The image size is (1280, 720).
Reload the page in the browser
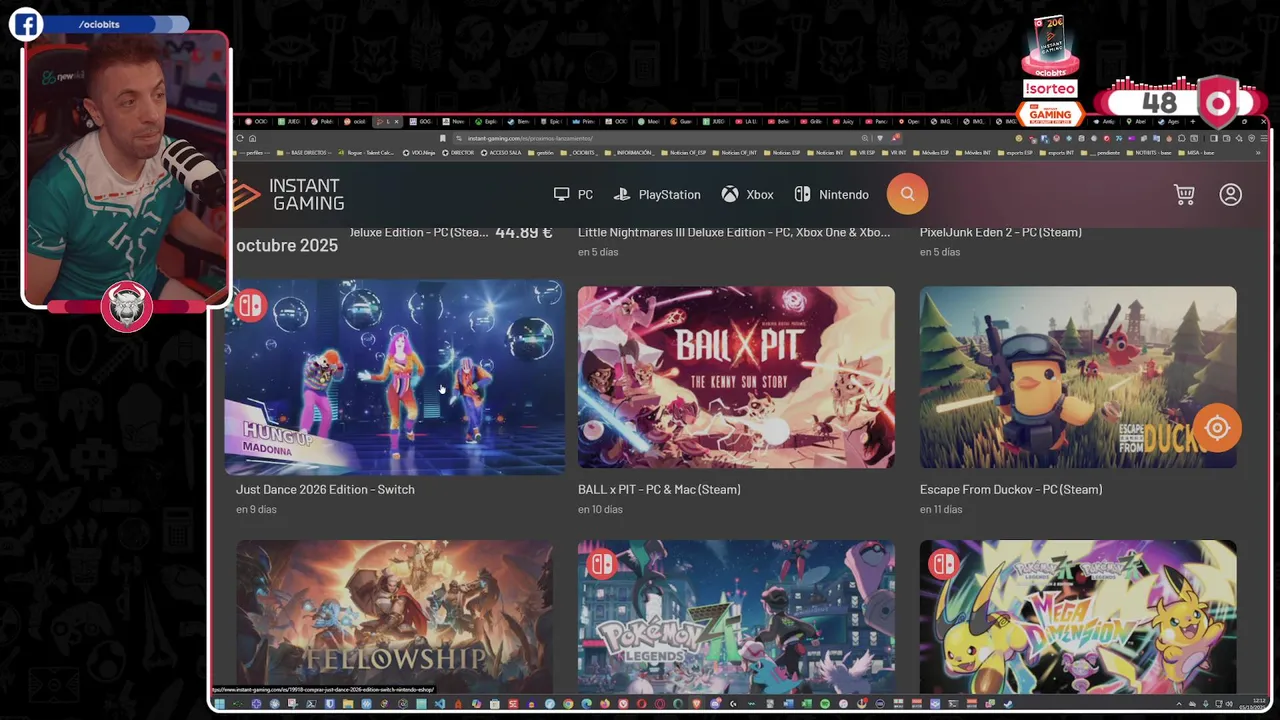[240, 138]
